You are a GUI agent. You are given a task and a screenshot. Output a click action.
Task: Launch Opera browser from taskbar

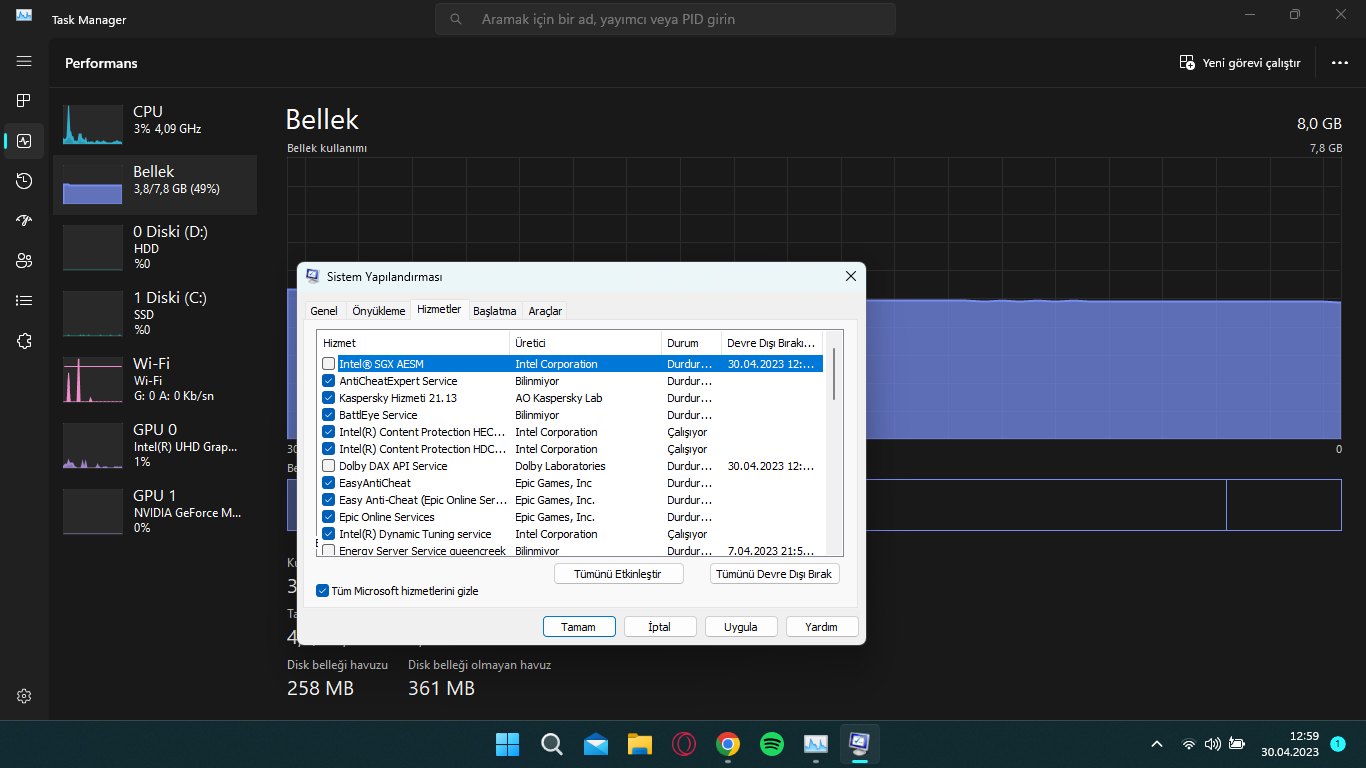[684, 744]
